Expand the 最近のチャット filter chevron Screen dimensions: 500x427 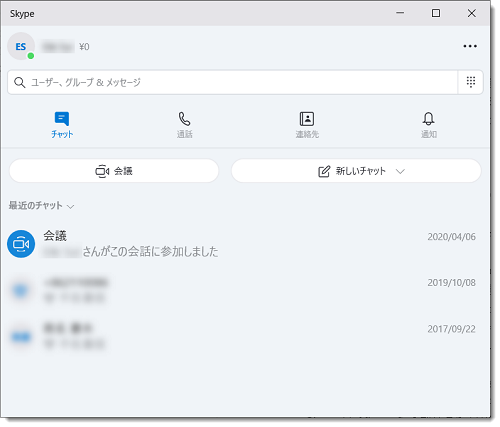point(70,207)
